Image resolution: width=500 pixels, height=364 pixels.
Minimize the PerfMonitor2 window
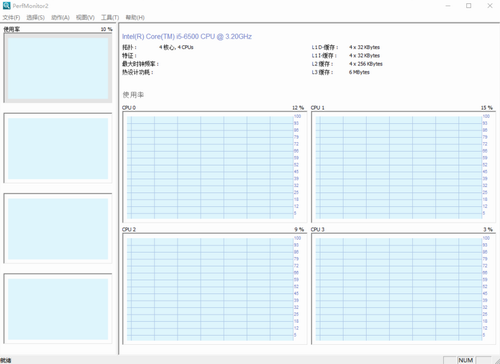coord(448,6)
